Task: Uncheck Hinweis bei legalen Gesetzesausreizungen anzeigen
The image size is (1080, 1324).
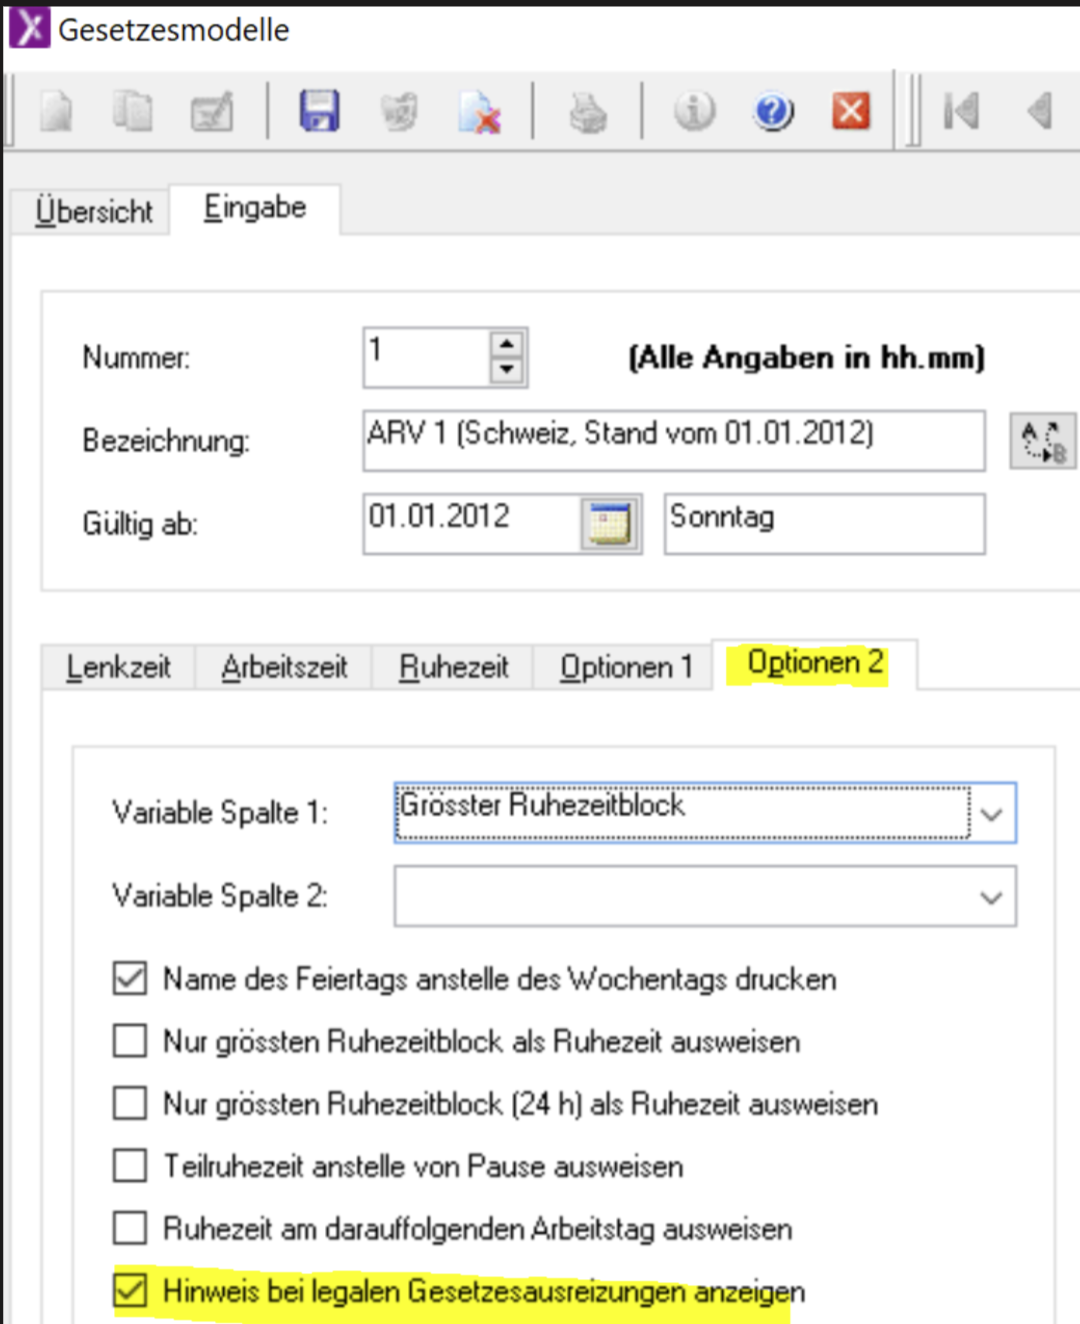Action: [130, 1290]
